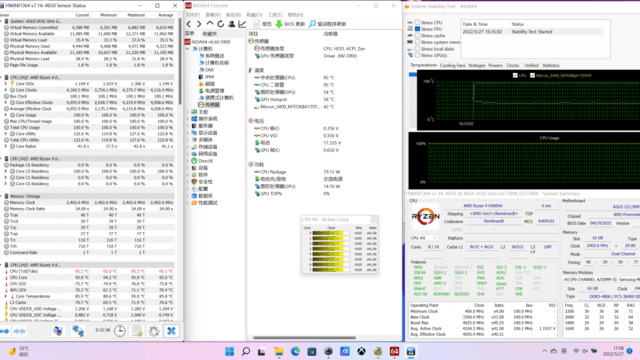Open Windows Start menu

[x=229, y=351]
